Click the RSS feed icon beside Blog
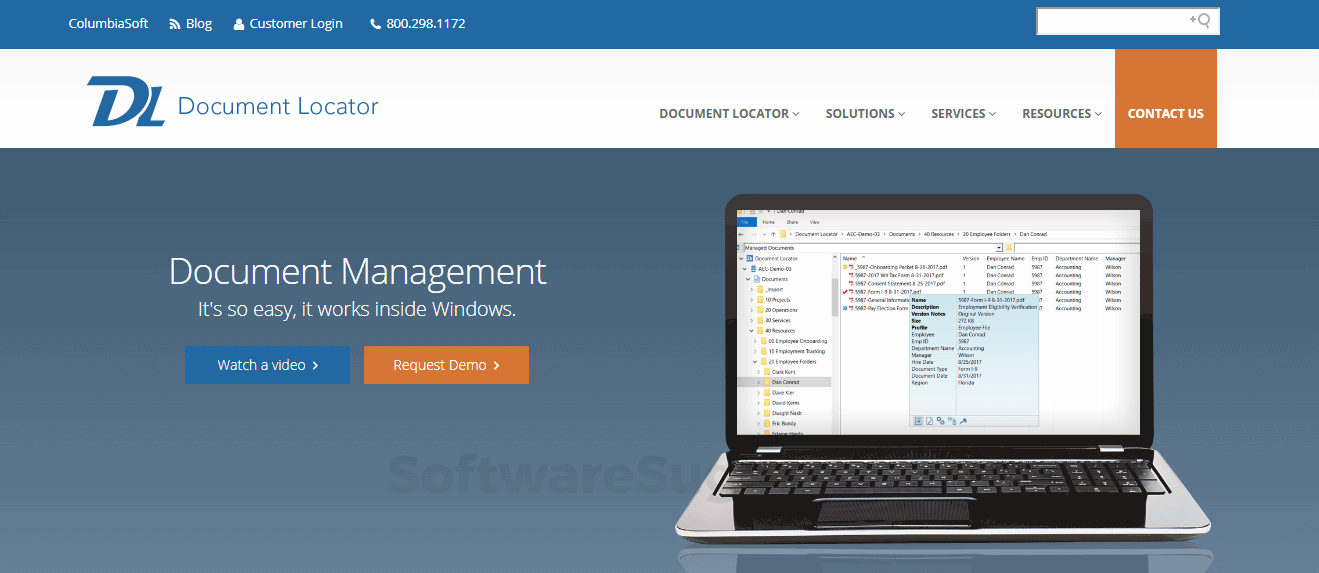This screenshot has height=573, width=1319. [x=175, y=24]
